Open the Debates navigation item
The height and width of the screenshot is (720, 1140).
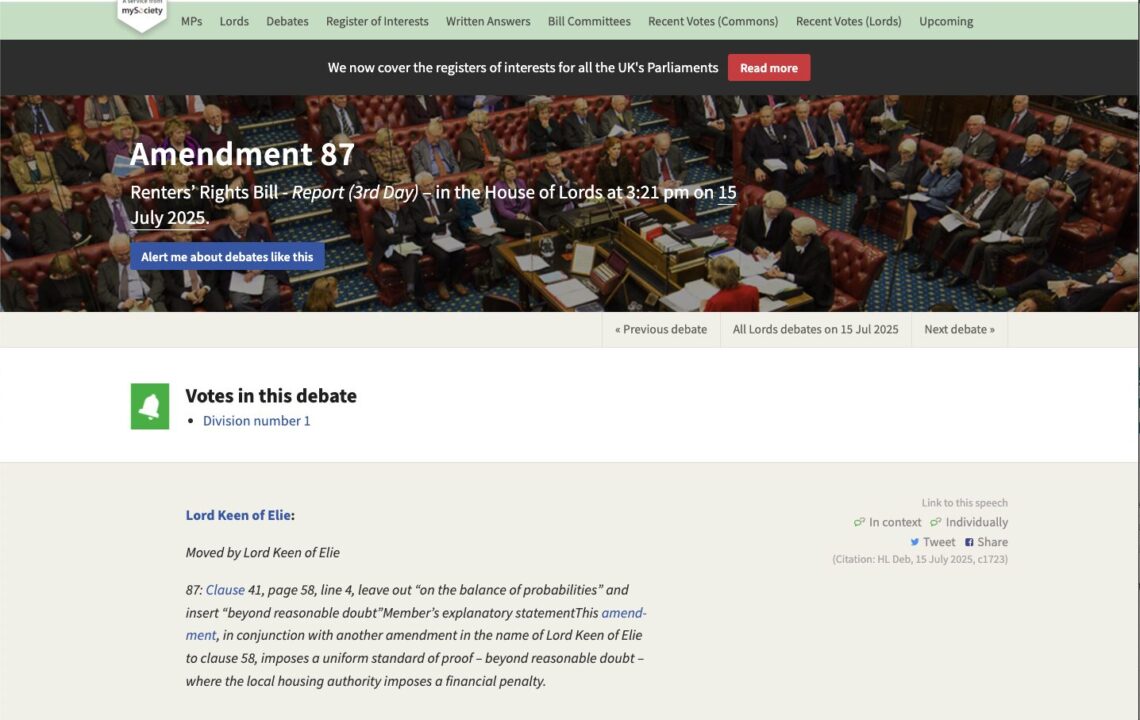tap(287, 21)
